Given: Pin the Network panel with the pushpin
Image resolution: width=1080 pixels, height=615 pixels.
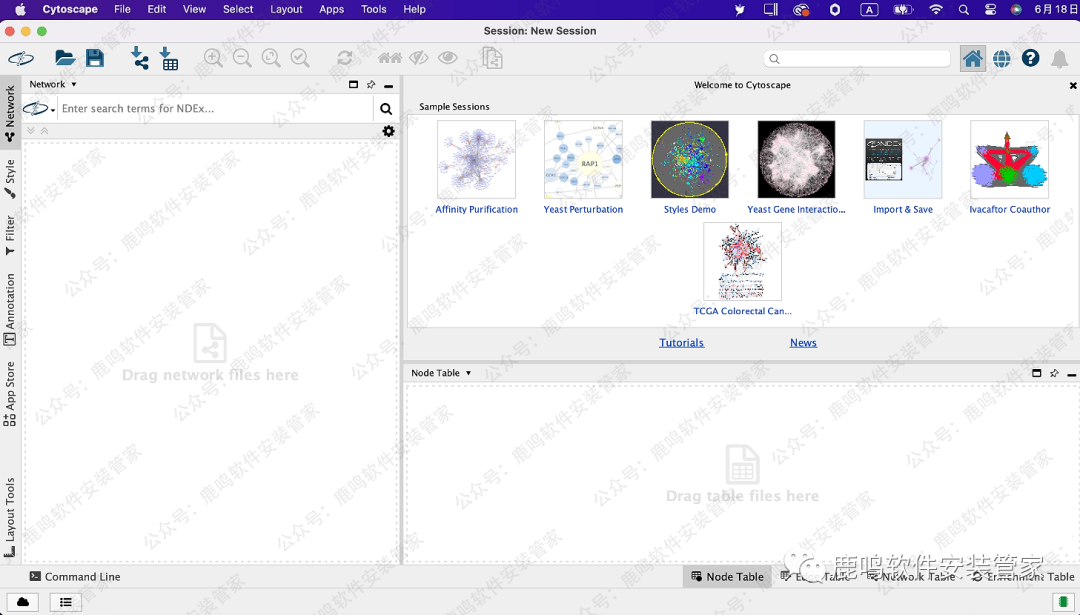Looking at the screenshot, I should tap(371, 85).
